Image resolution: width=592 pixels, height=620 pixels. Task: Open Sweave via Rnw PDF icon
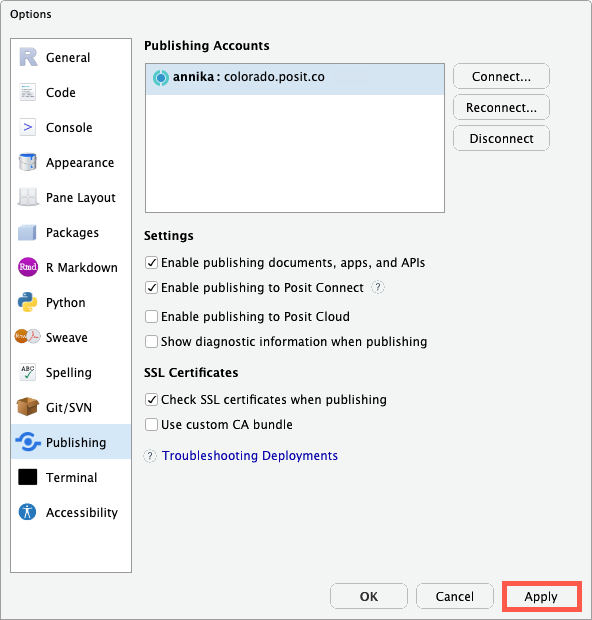point(28,337)
